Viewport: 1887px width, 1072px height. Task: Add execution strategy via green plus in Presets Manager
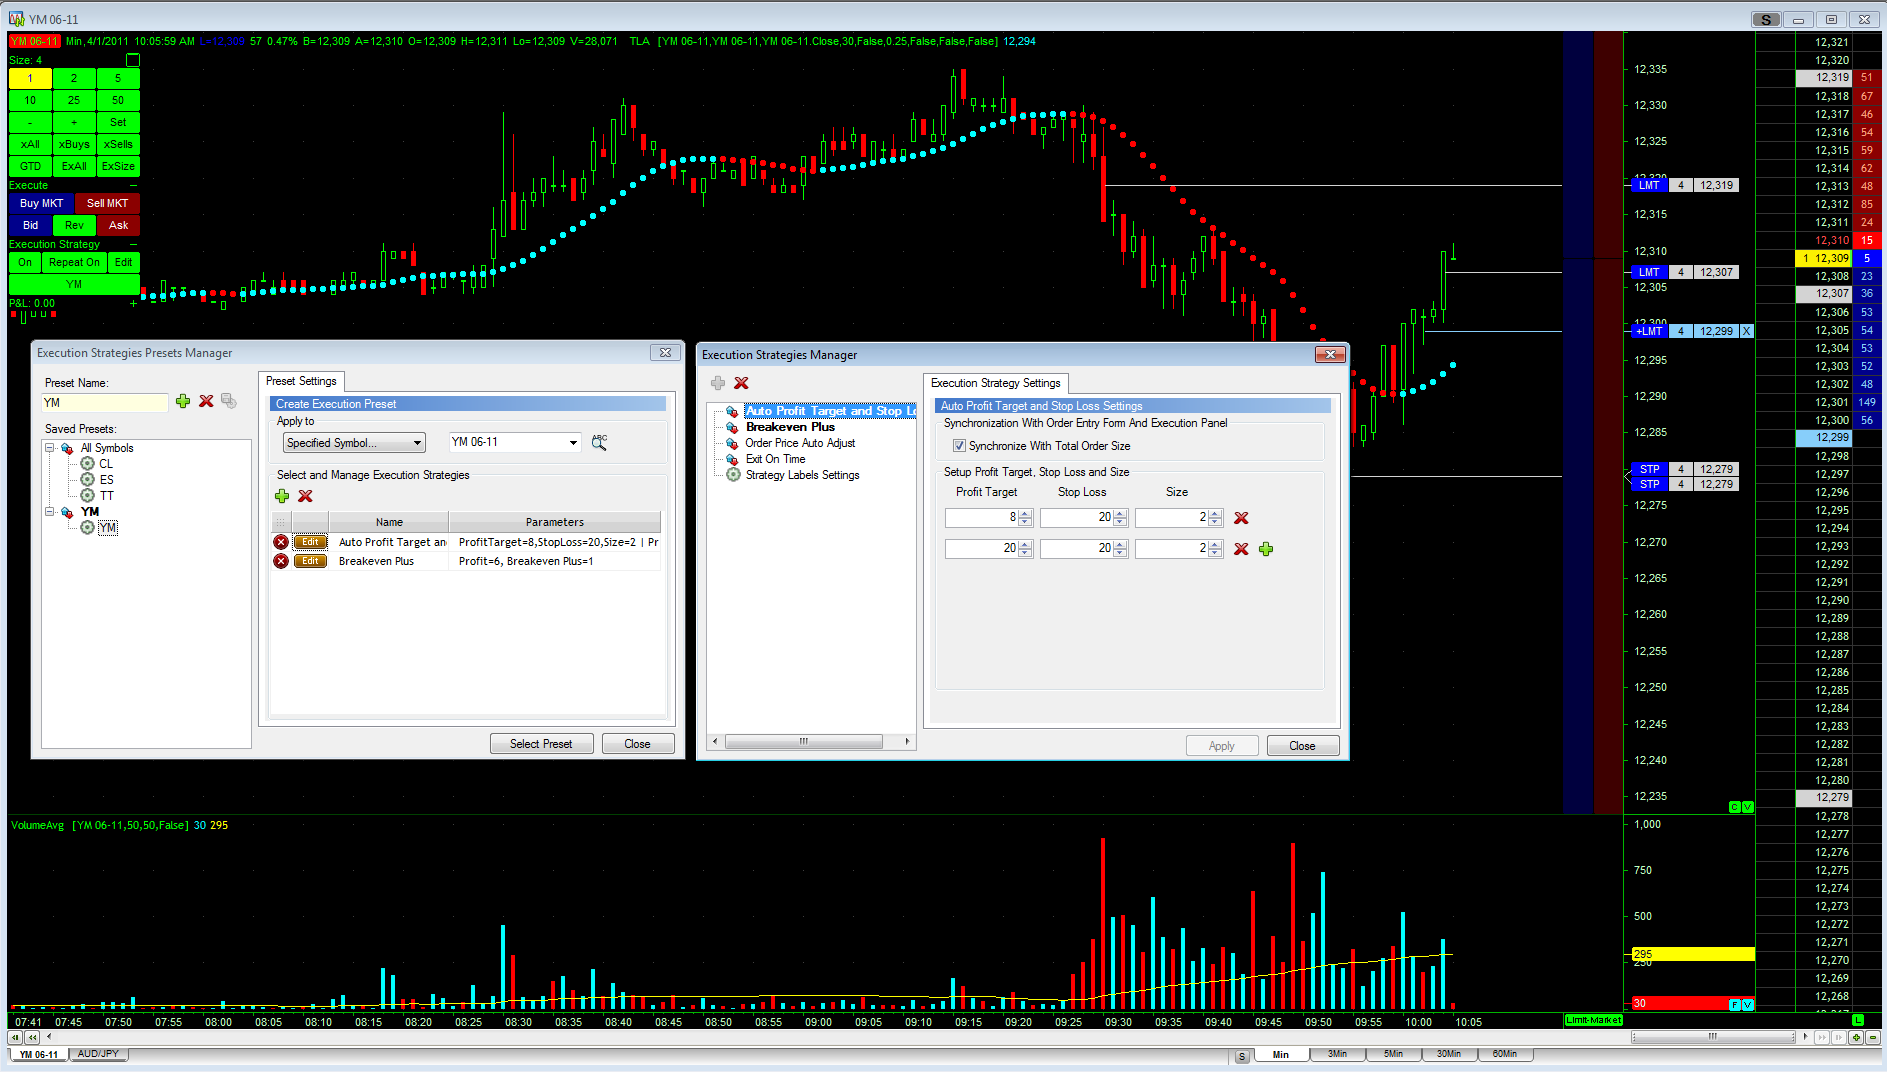282,496
